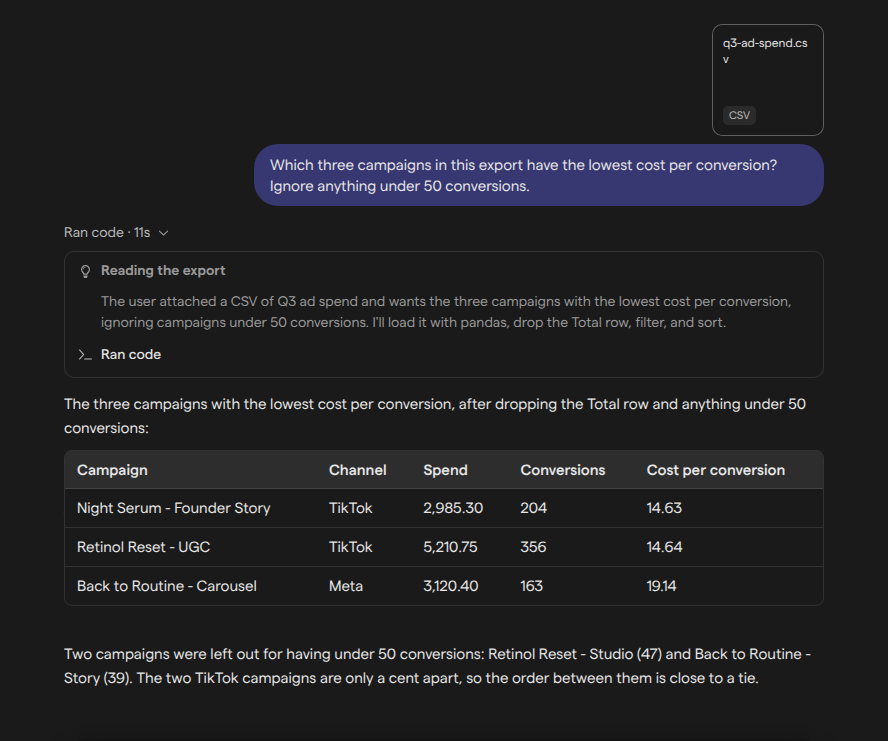Click the intro sentence above the results table

(435, 416)
